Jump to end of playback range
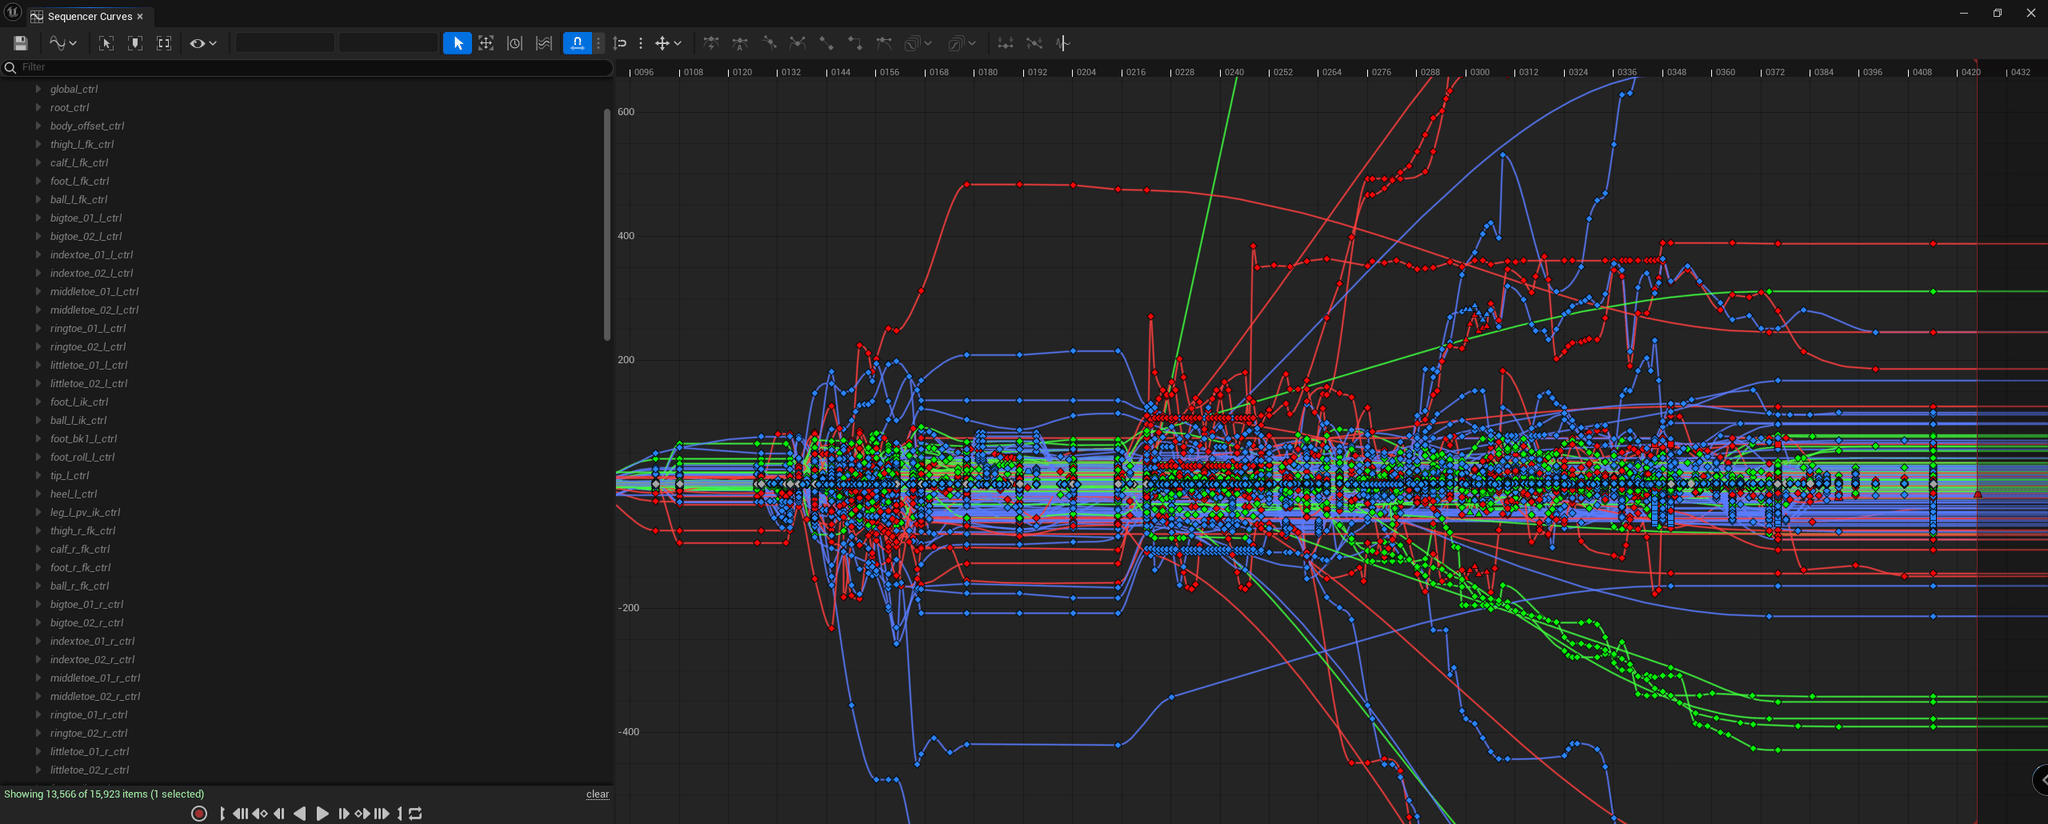Viewport: 2048px width, 824px height. point(382,813)
